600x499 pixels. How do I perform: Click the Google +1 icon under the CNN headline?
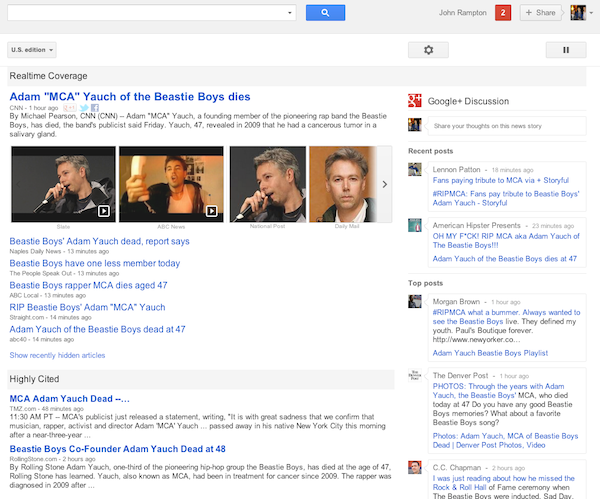coord(70,108)
